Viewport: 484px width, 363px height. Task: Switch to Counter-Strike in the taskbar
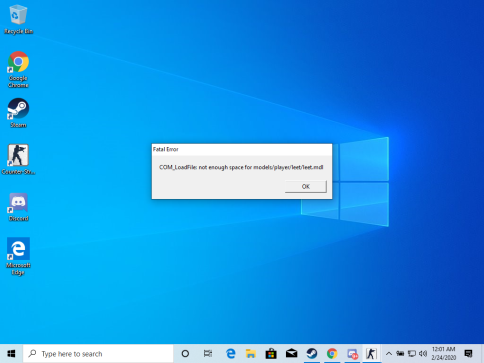[x=371, y=354]
